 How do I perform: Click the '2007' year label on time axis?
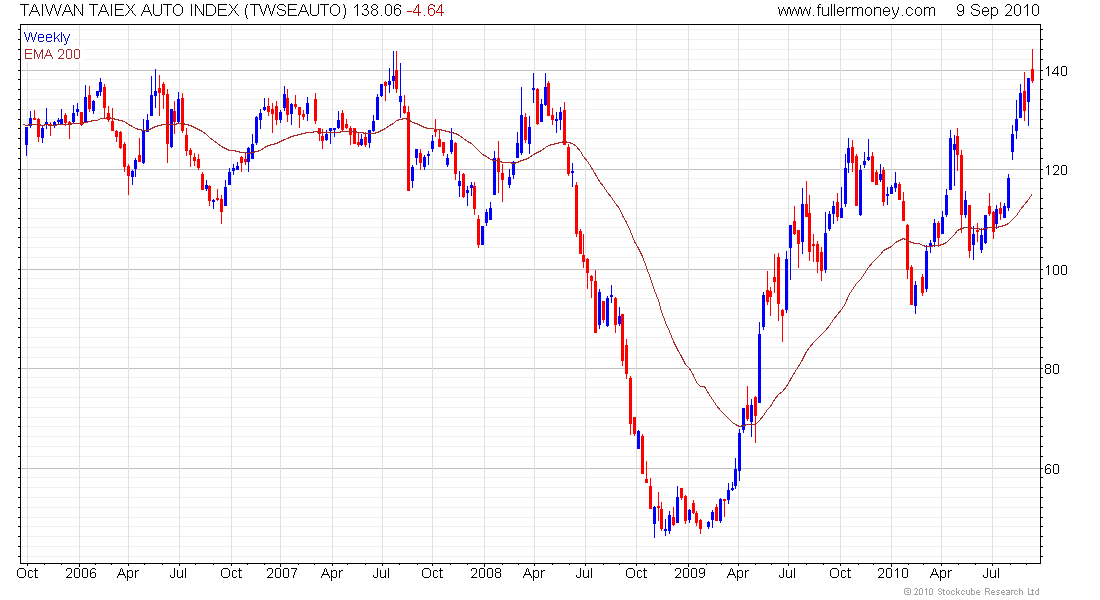tap(282, 573)
